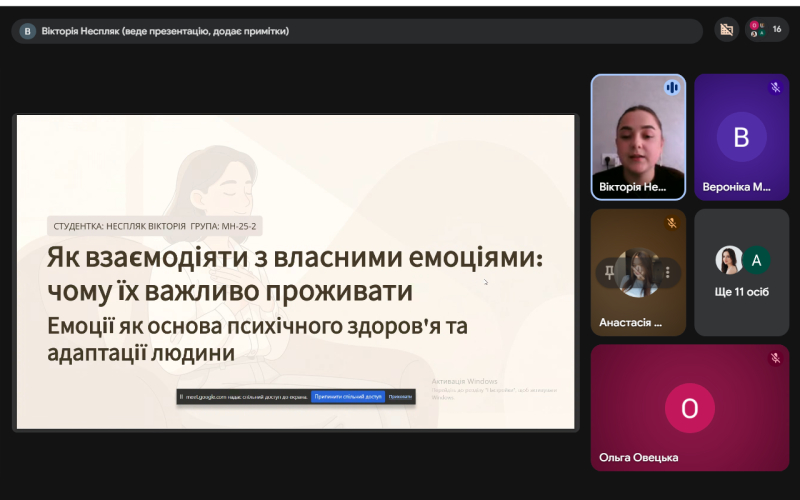Click the muted mic icon on Ольга Овецька's tile
The height and width of the screenshot is (500, 800).
point(774,358)
